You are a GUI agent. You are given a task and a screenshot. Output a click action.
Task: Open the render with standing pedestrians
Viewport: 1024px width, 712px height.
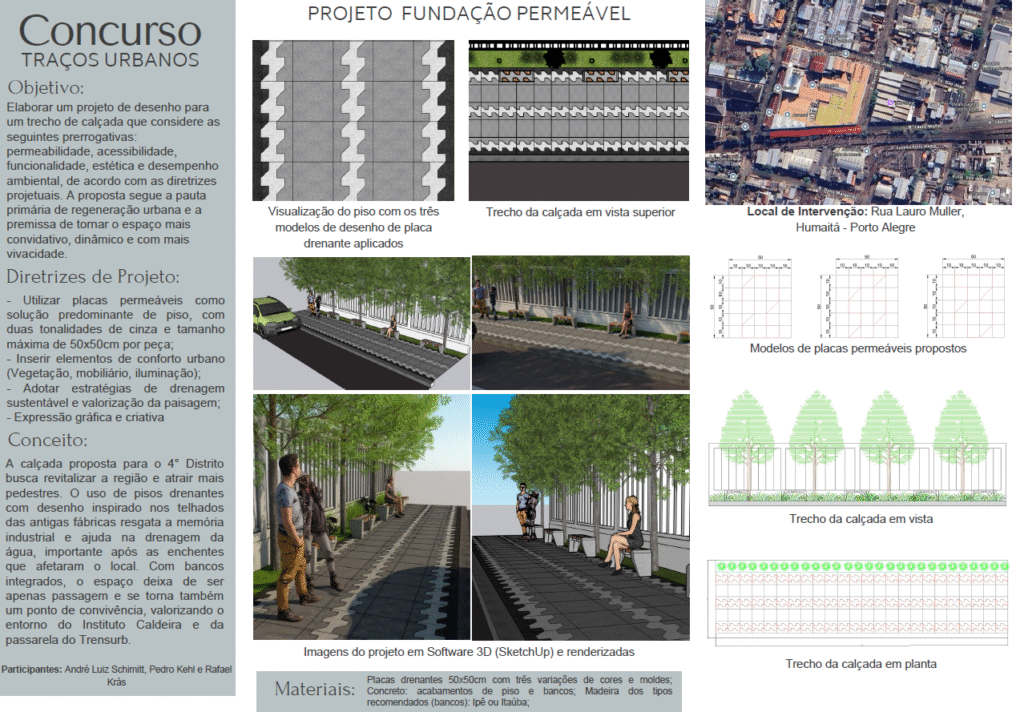(361, 516)
